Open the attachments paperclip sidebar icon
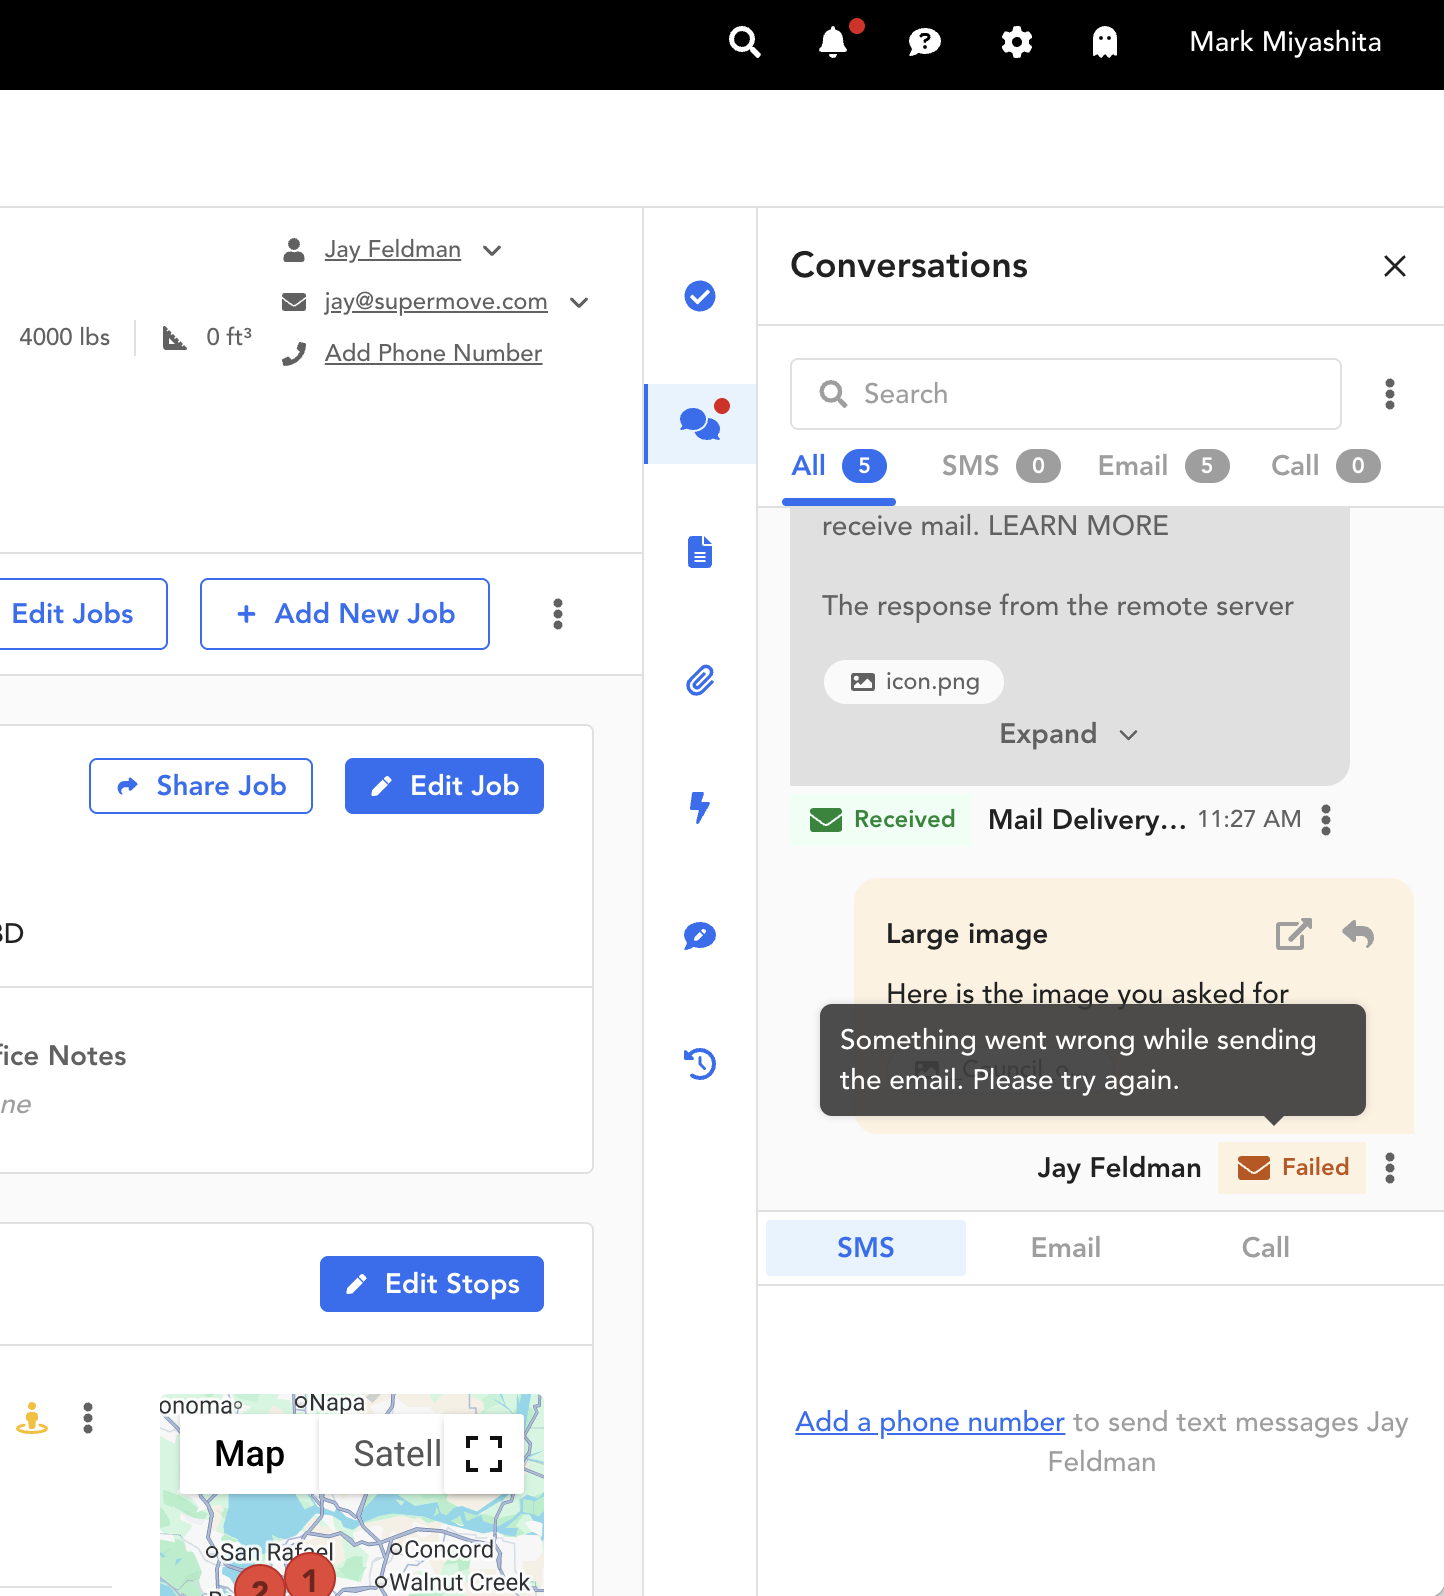This screenshot has height=1596, width=1444. (x=700, y=681)
